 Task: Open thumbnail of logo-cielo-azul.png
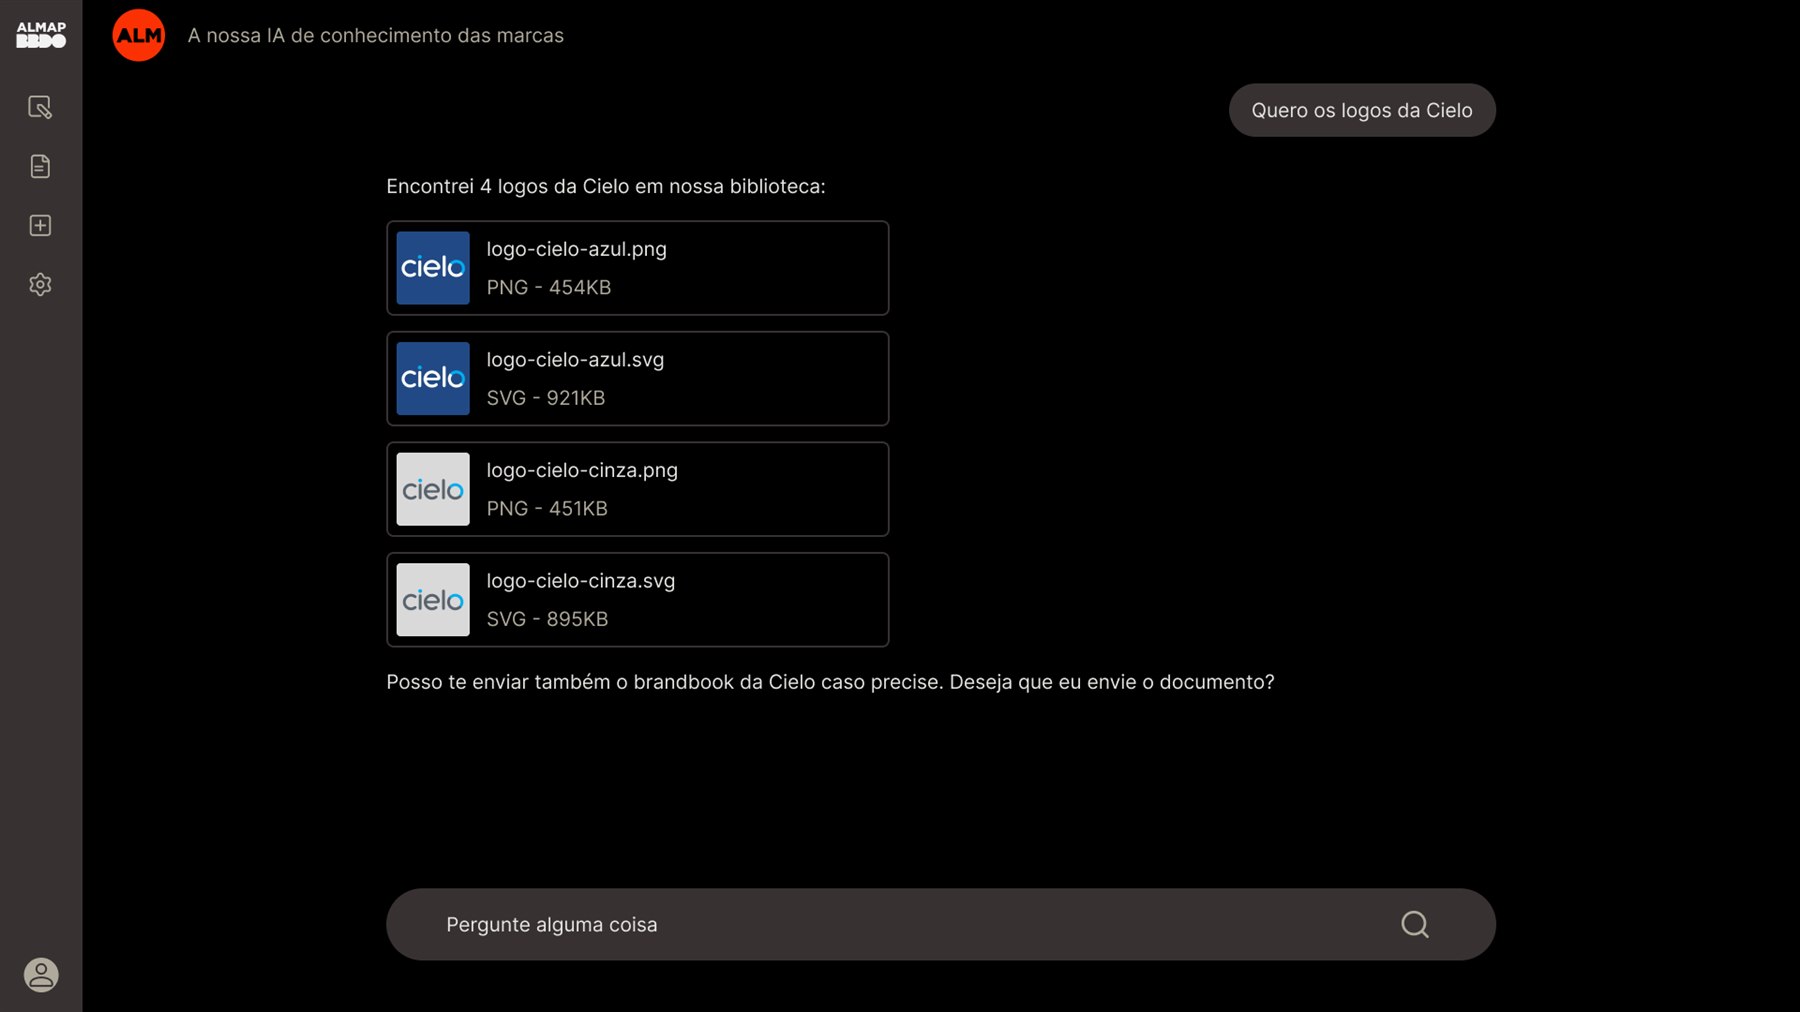pyautogui.click(x=433, y=268)
